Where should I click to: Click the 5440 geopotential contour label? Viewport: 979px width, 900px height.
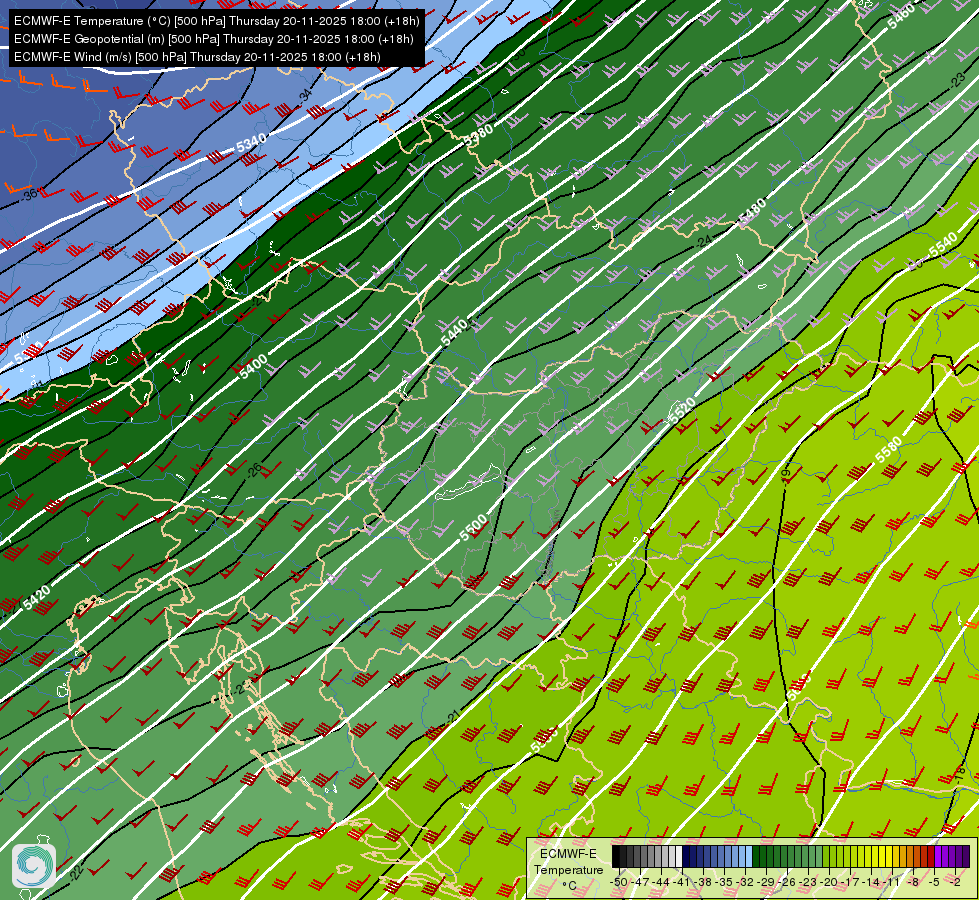coord(454,332)
